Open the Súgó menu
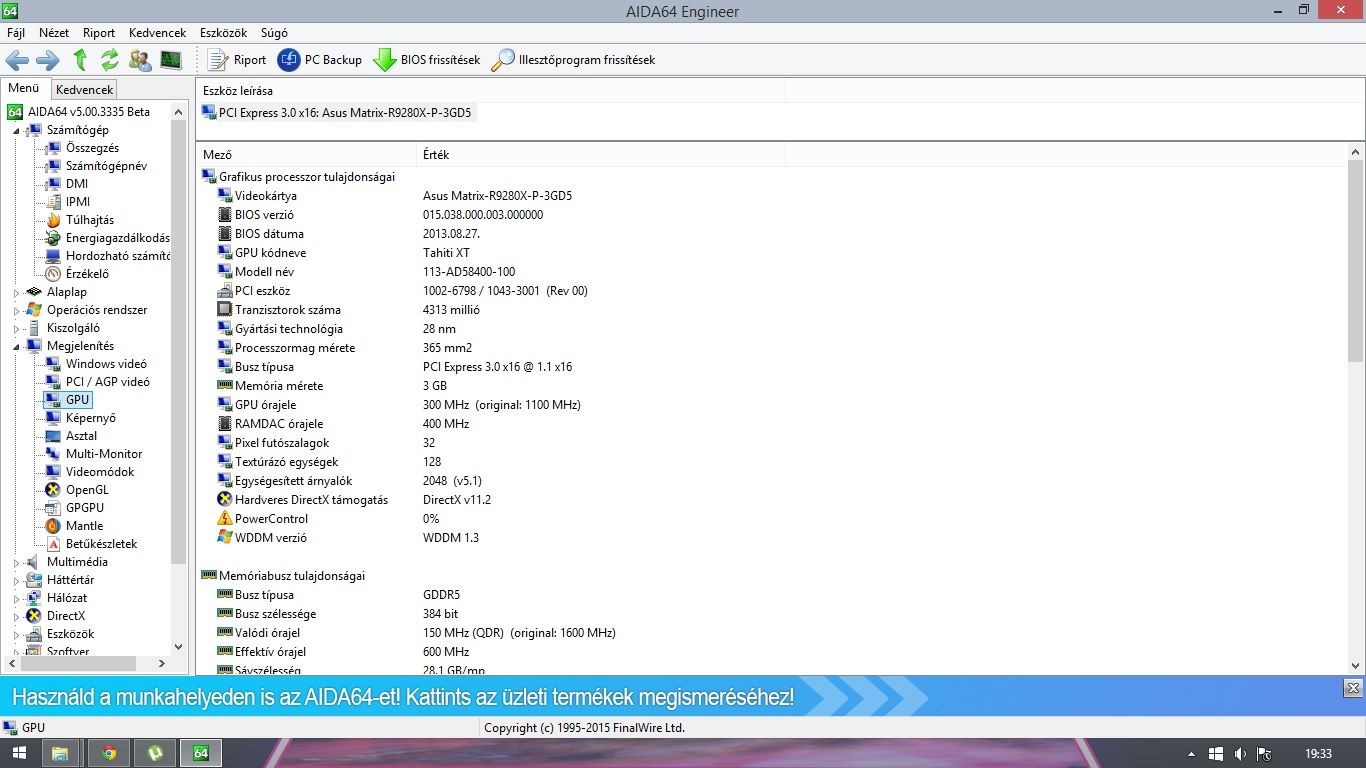 (x=274, y=33)
